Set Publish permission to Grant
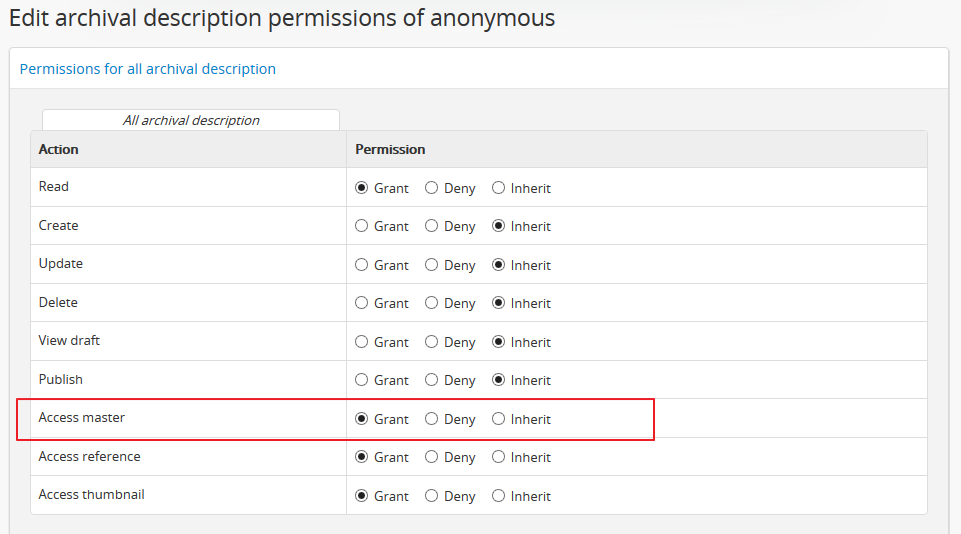The height and width of the screenshot is (534, 961). (x=362, y=380)
